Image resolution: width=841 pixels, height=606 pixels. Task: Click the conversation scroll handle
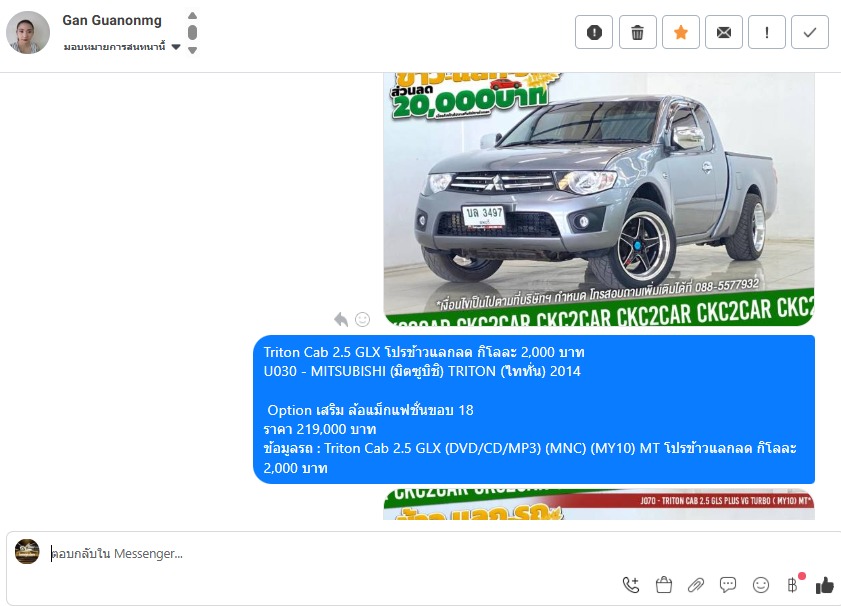(x=193, y=32)
